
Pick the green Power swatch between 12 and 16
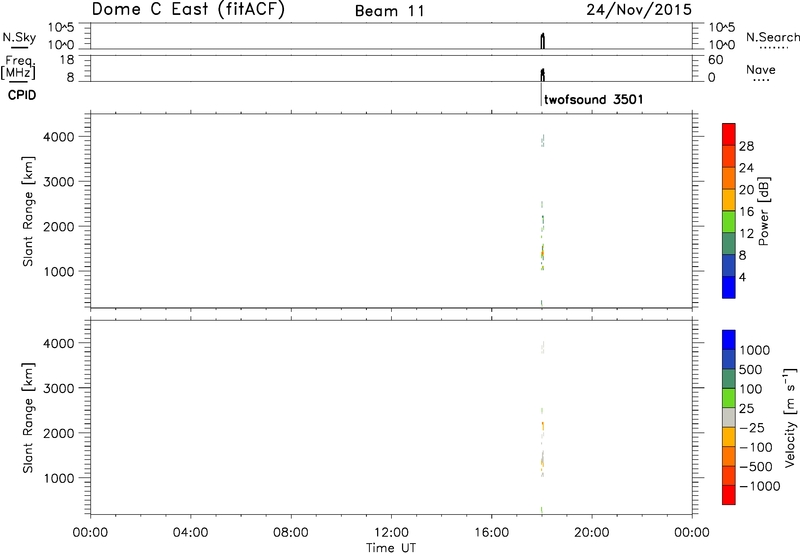coord(729,221)
